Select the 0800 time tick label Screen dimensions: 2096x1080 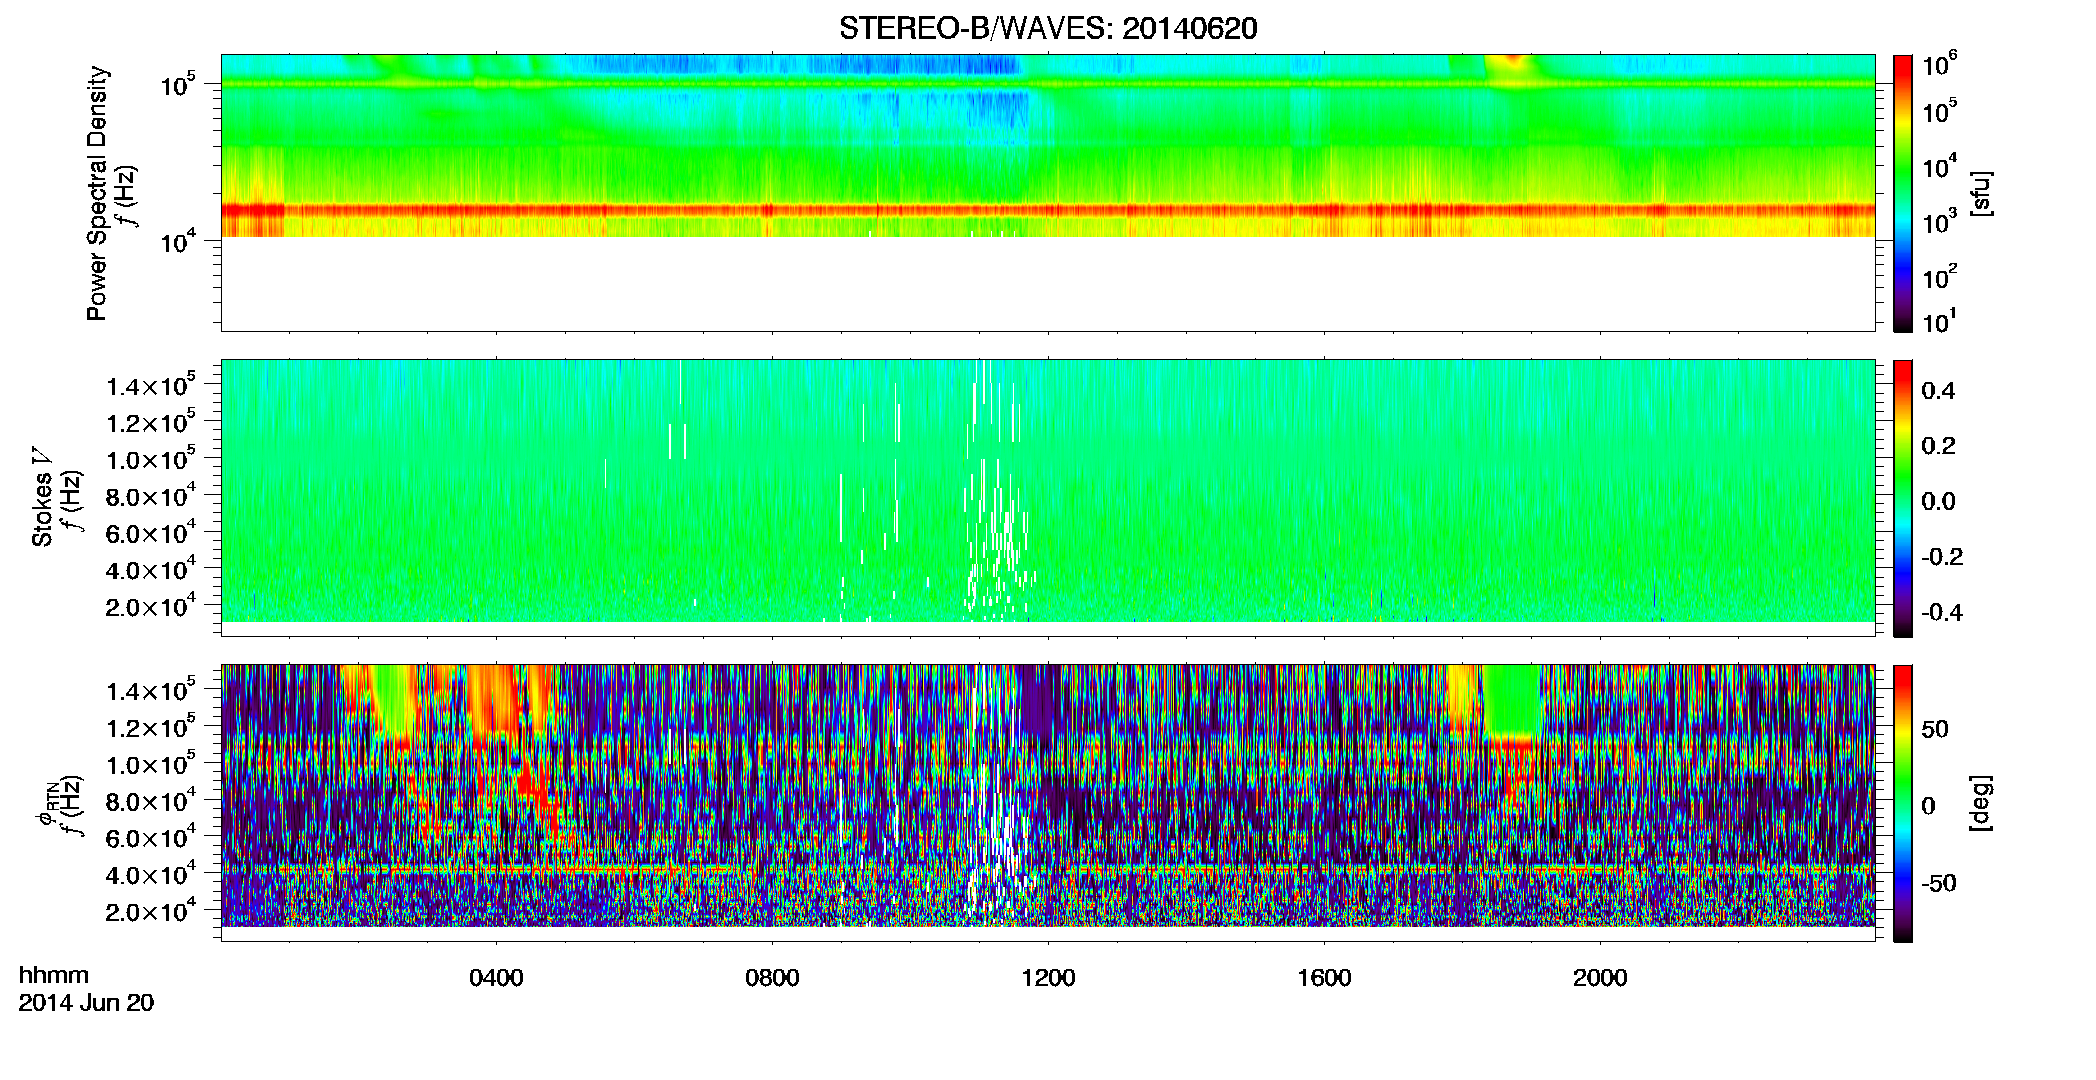coord(772,978)
